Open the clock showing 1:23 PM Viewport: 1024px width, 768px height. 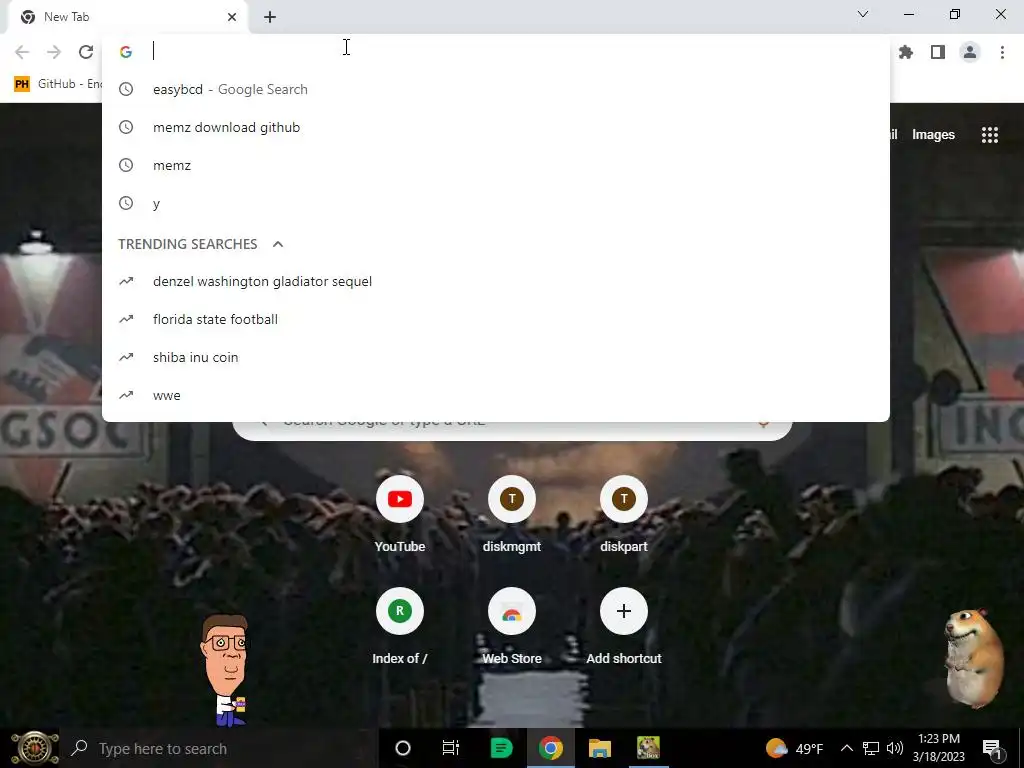click(938, 748)
